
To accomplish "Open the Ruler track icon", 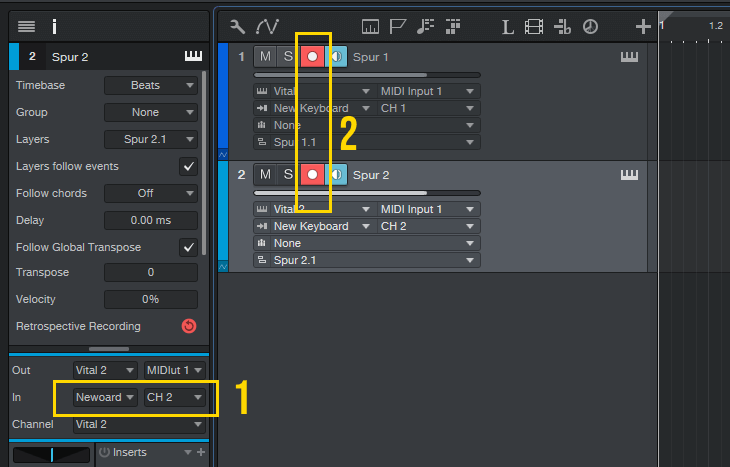I will [x=370, y=27].
